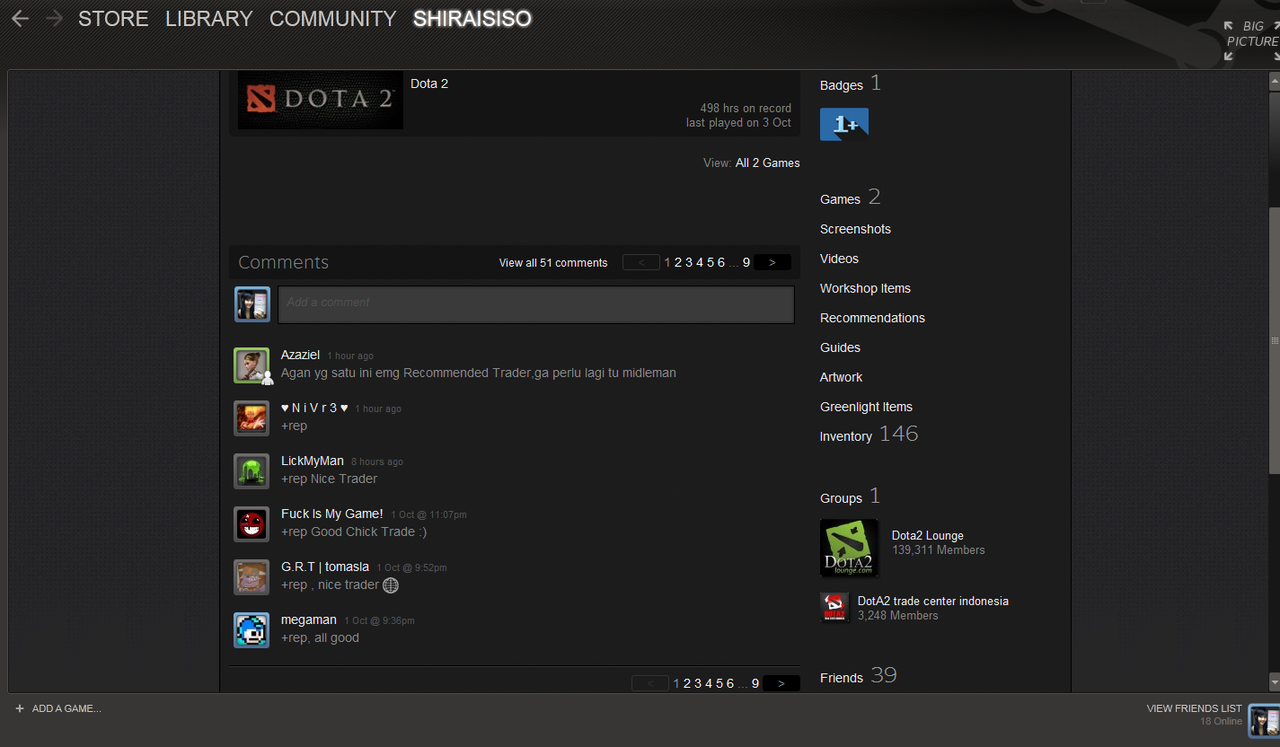The height and width of the screenshot is (747, 1280).
Task: Jump to comments page 5 in bottom pager
Action: [x=719, y=683]
